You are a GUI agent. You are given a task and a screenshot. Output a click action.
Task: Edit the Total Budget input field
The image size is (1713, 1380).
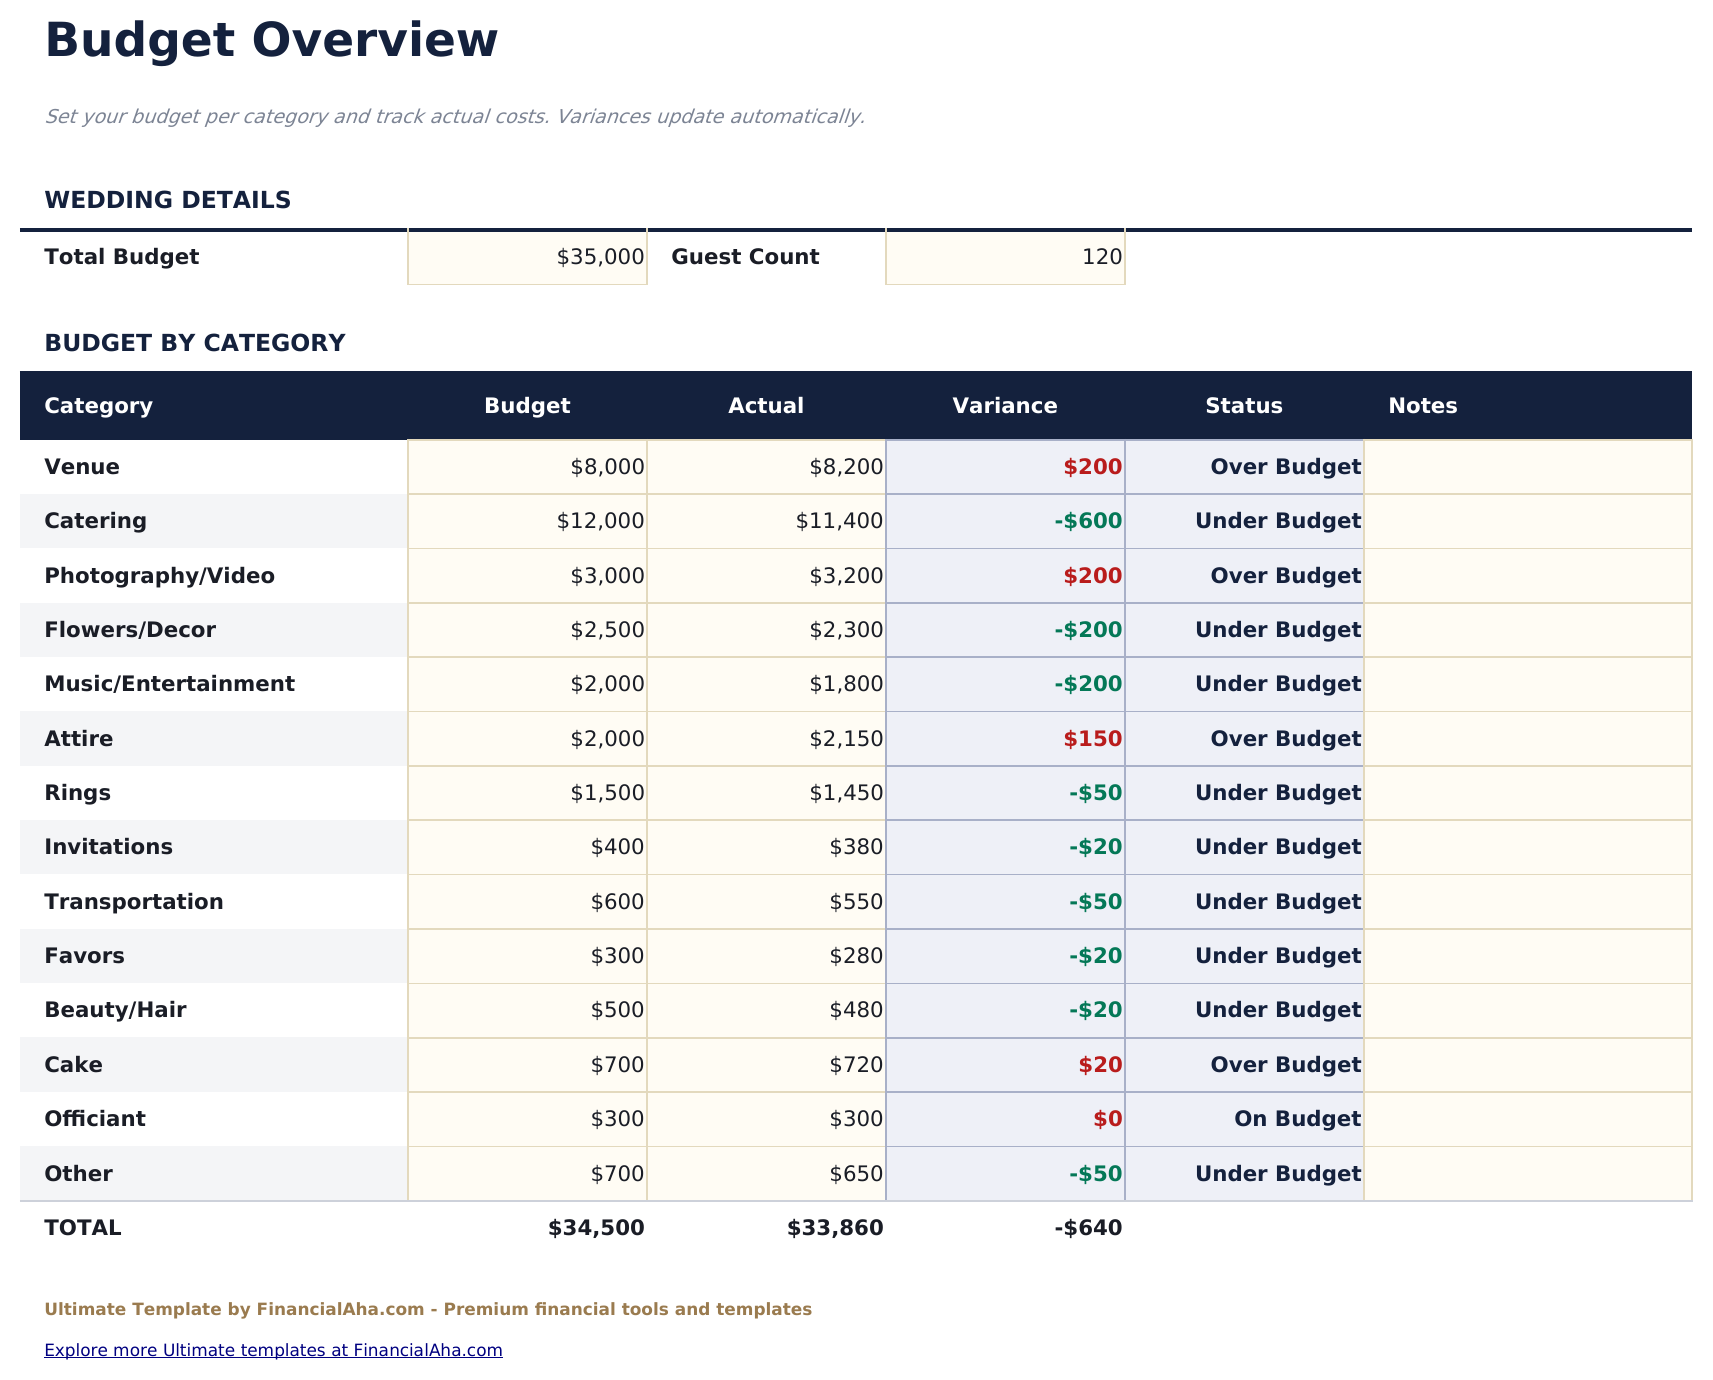[527, 257]
